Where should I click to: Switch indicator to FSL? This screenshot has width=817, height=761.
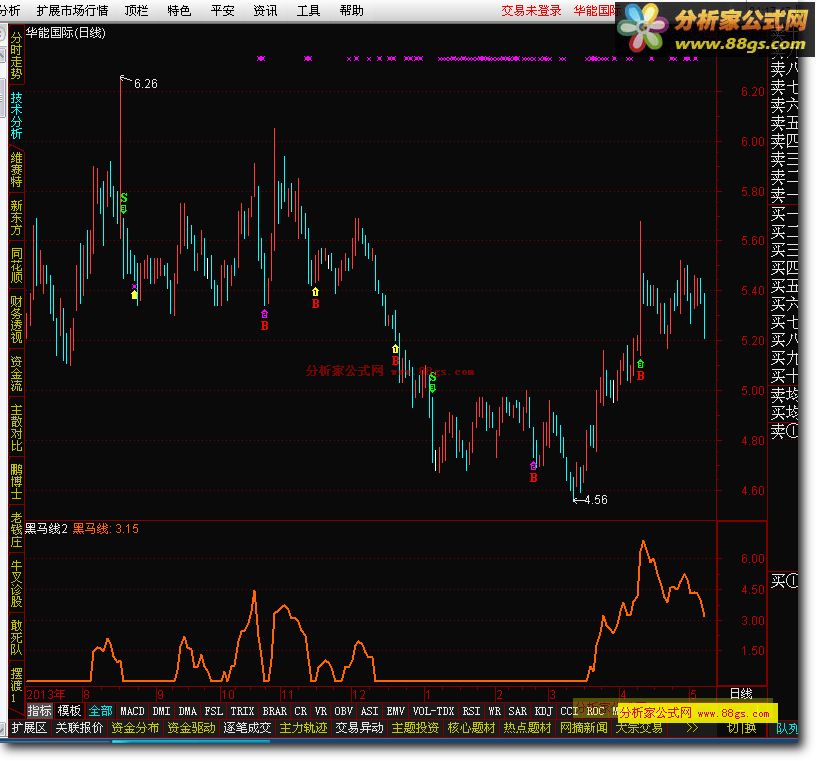[214, 711]
